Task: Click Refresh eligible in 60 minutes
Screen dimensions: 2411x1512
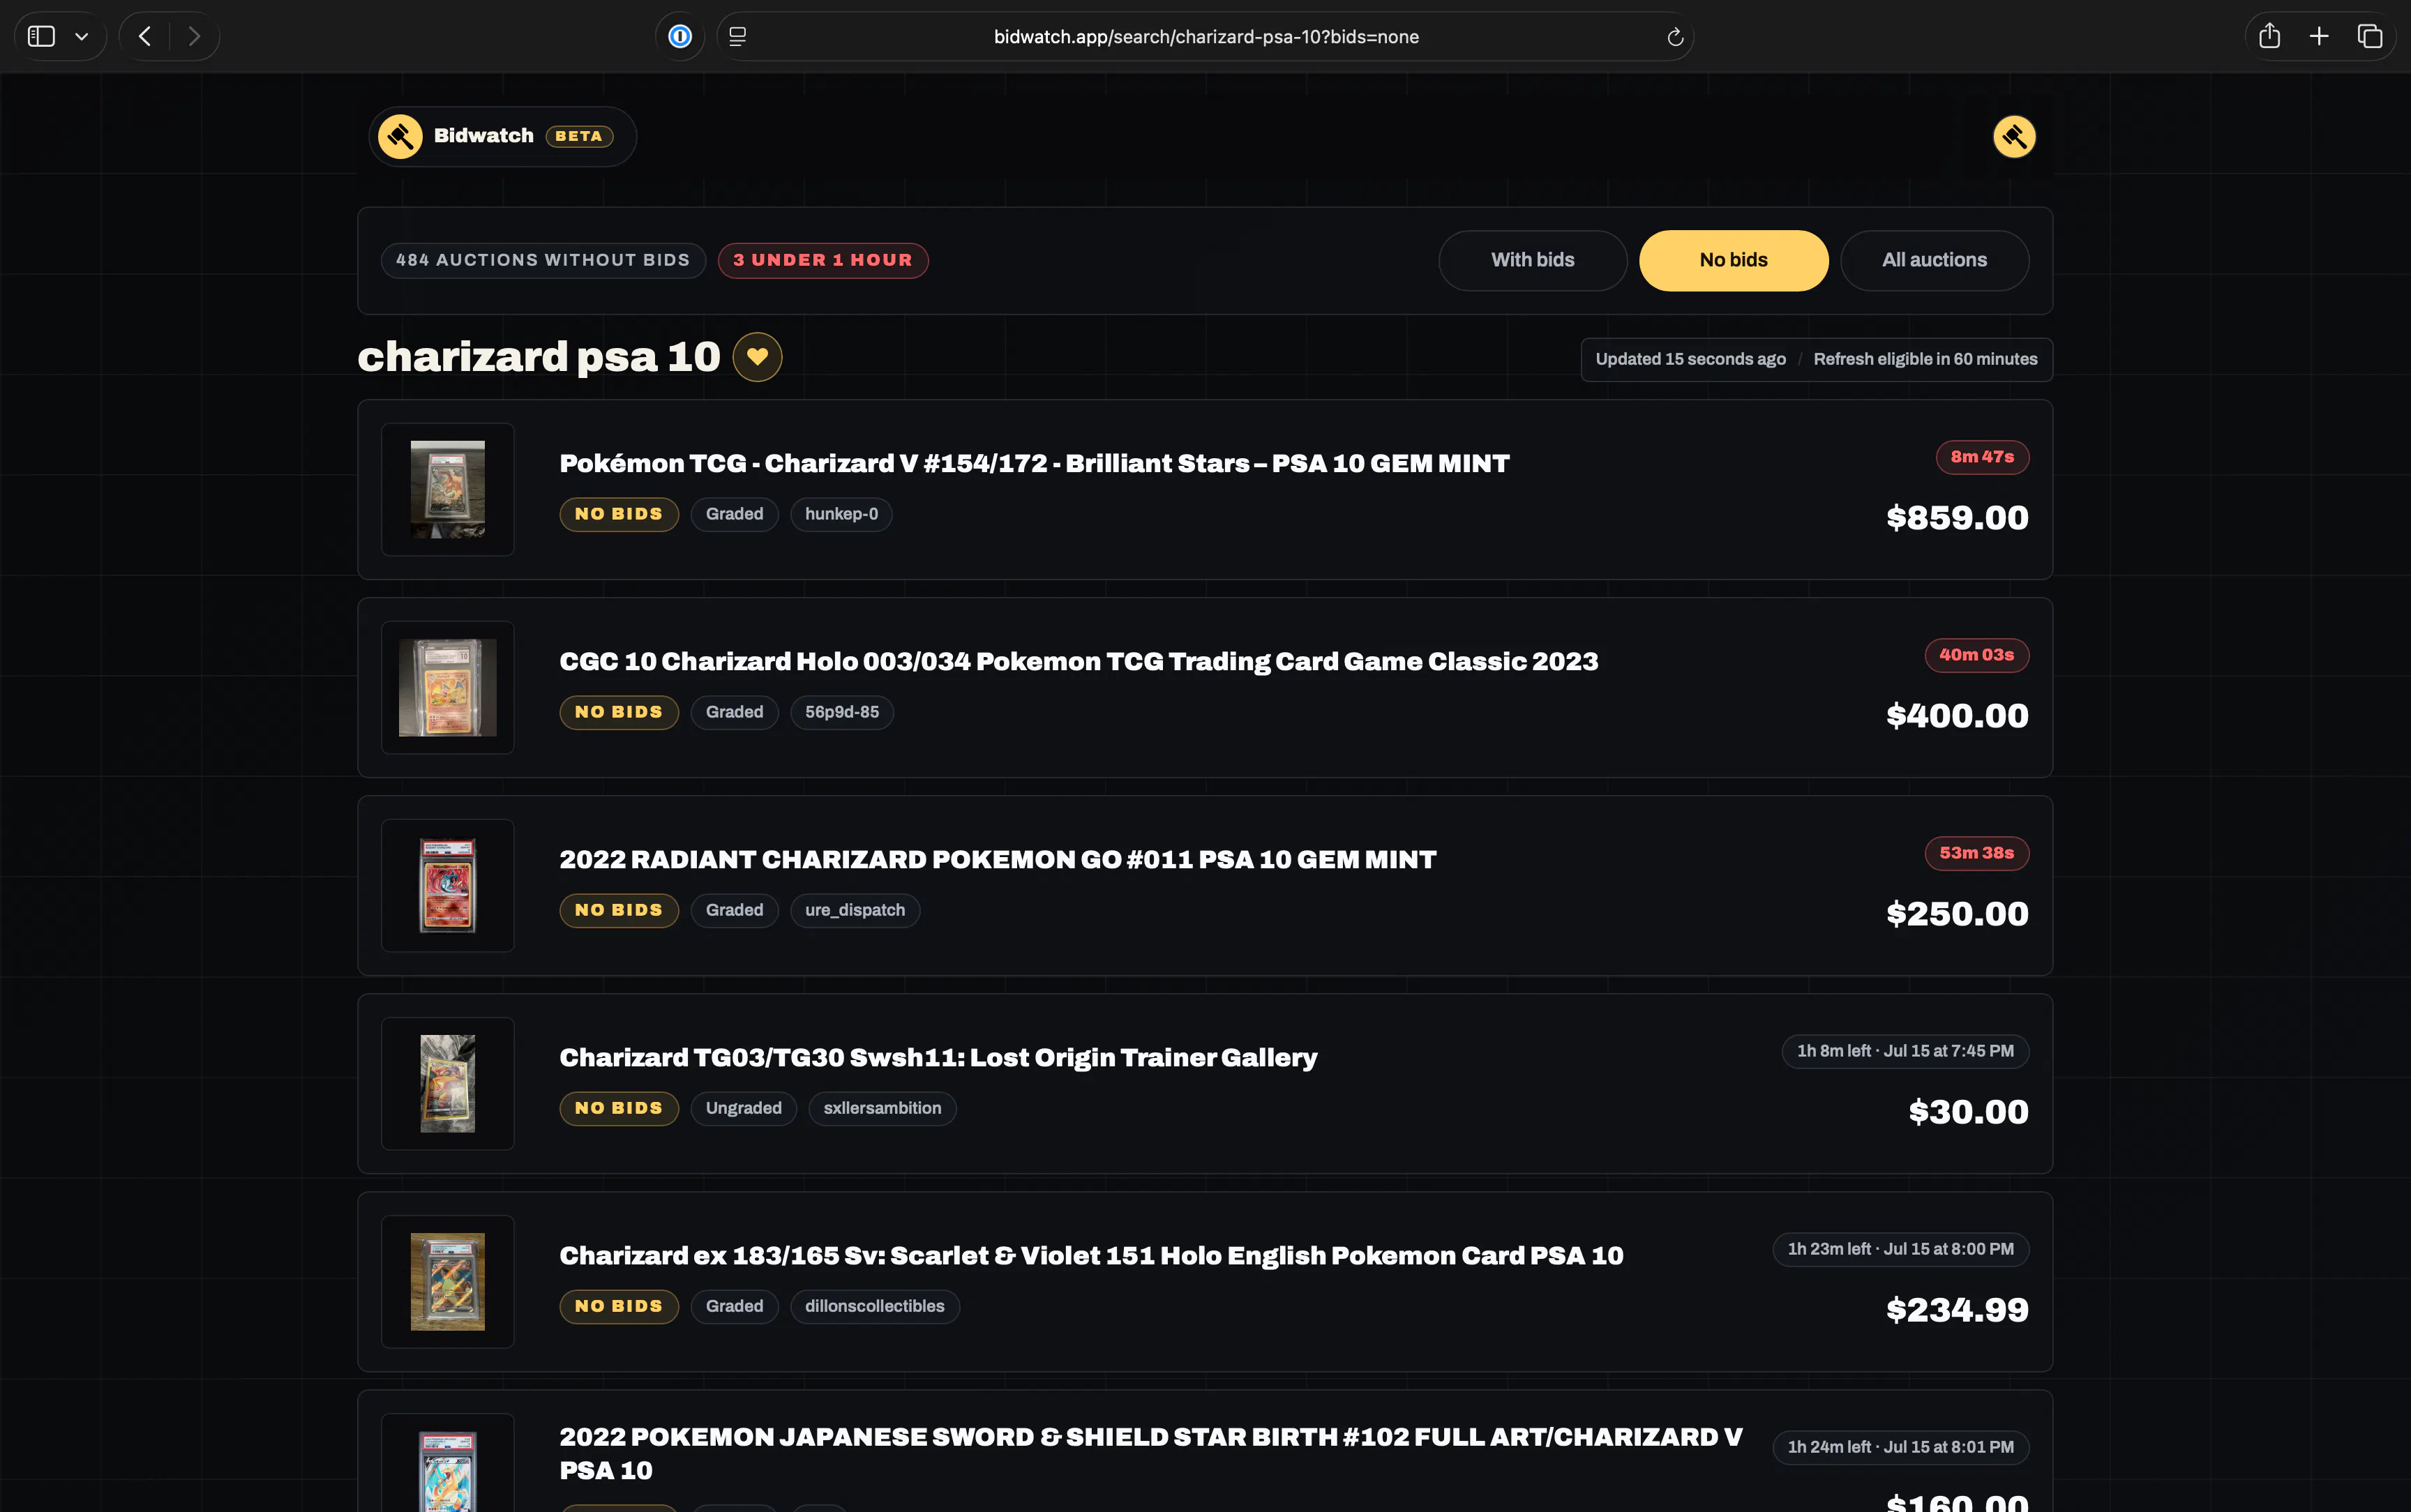Action: click(1925, 359)
